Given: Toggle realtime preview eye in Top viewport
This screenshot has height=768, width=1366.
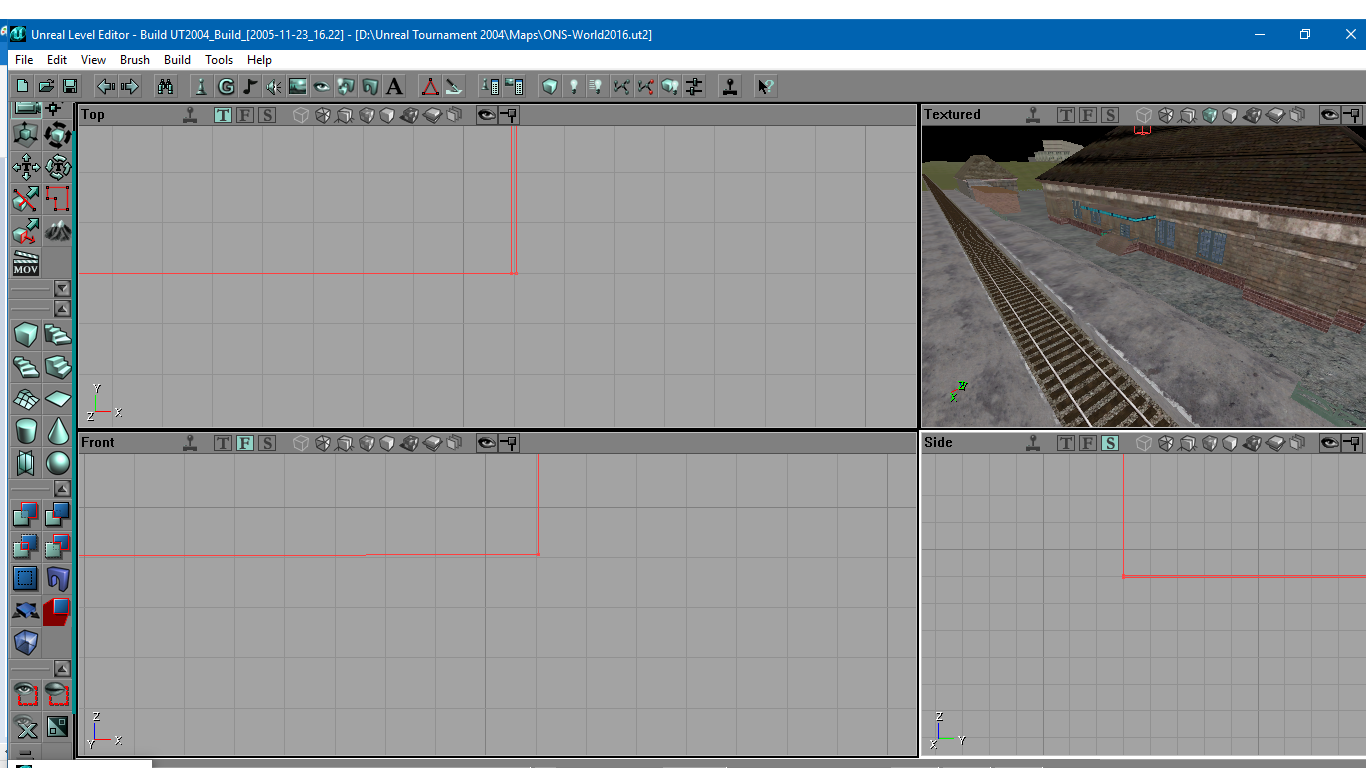Looking at the screenshot, I should pos(486,115).
